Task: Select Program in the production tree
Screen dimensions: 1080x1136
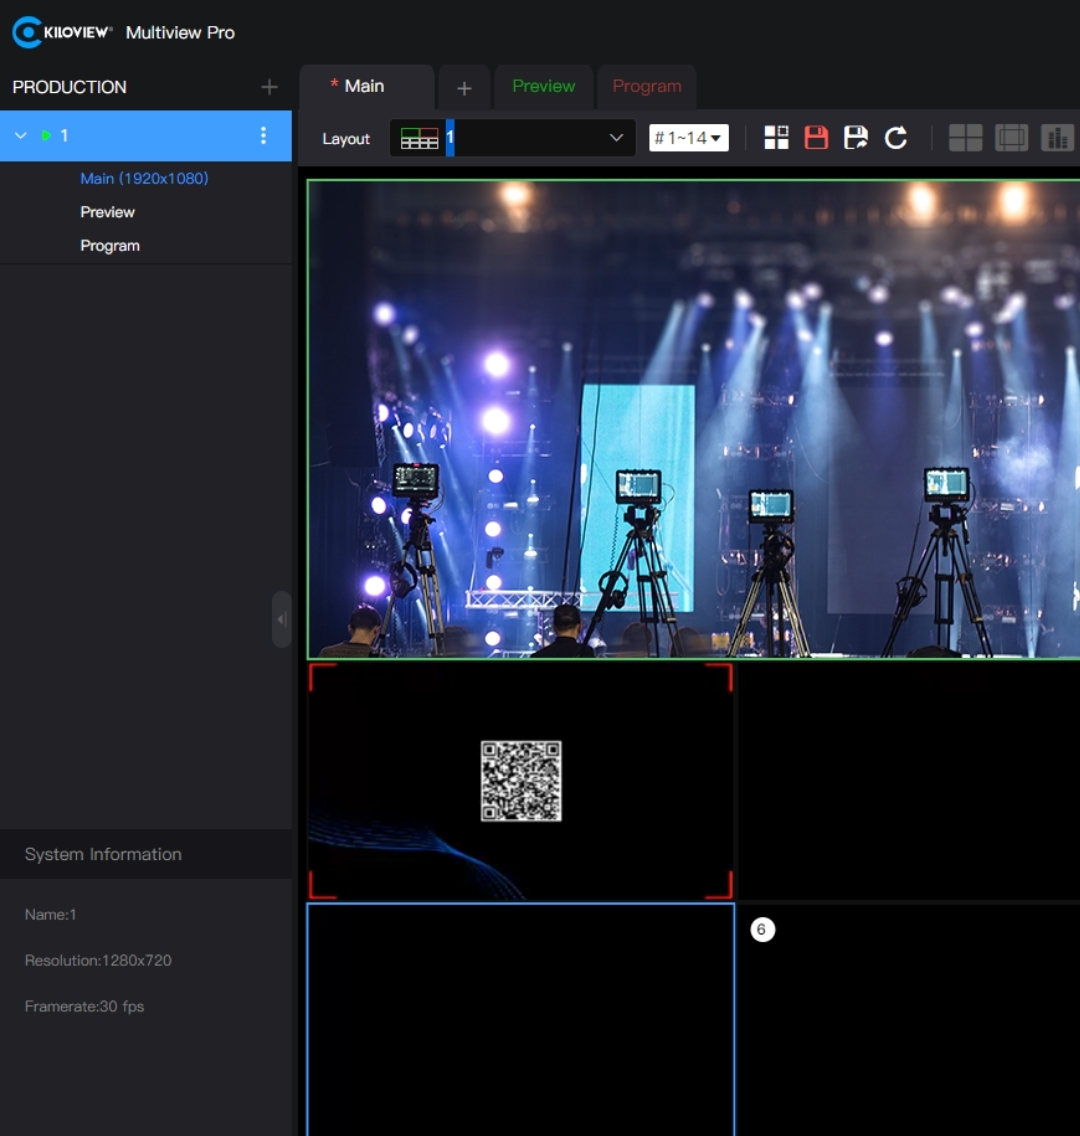Action: point(110,246)
